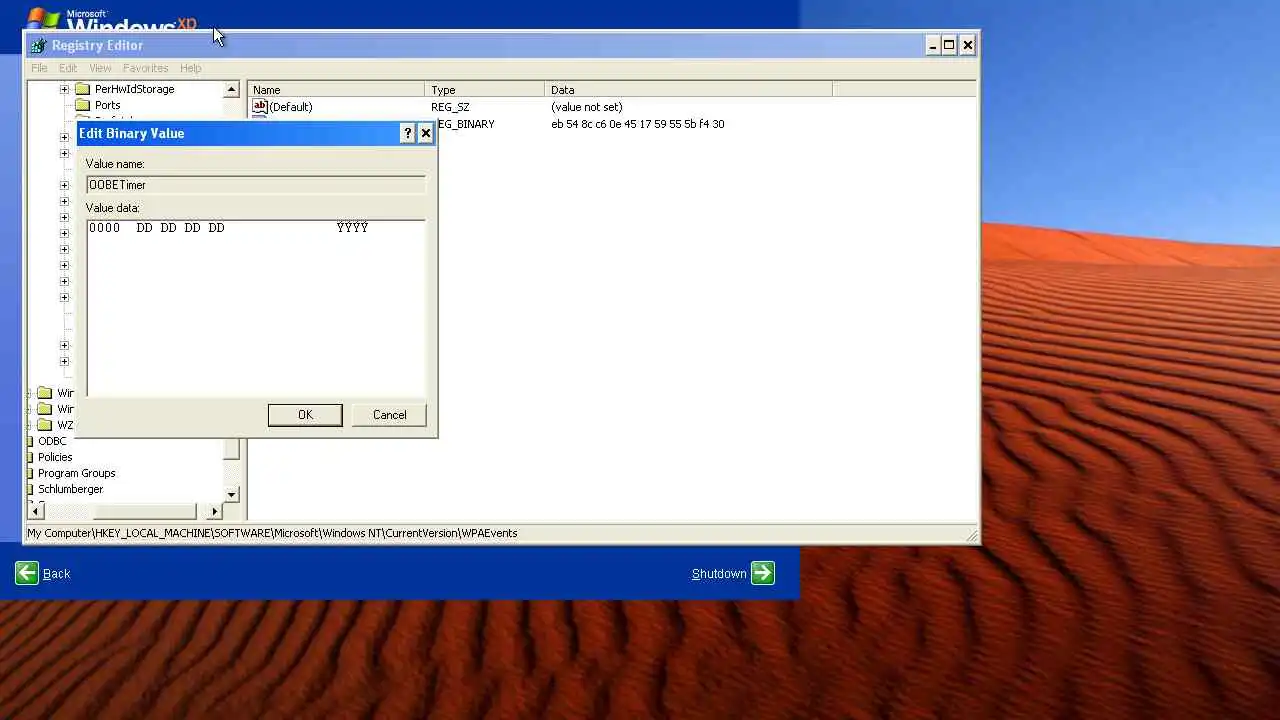Click the 'DD DD DD DD' hex bytes

point(180,228)
